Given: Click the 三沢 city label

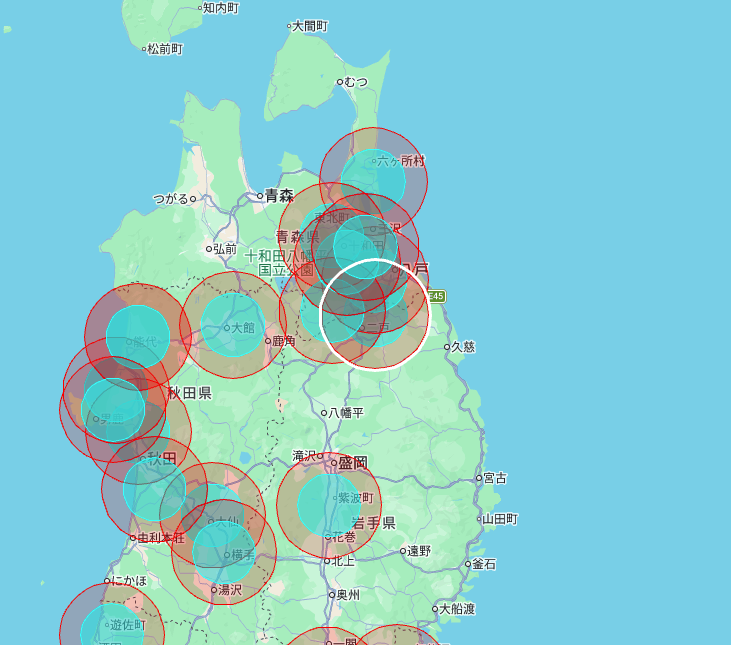Looking at the screenshot, I should (x=389, y=229).
